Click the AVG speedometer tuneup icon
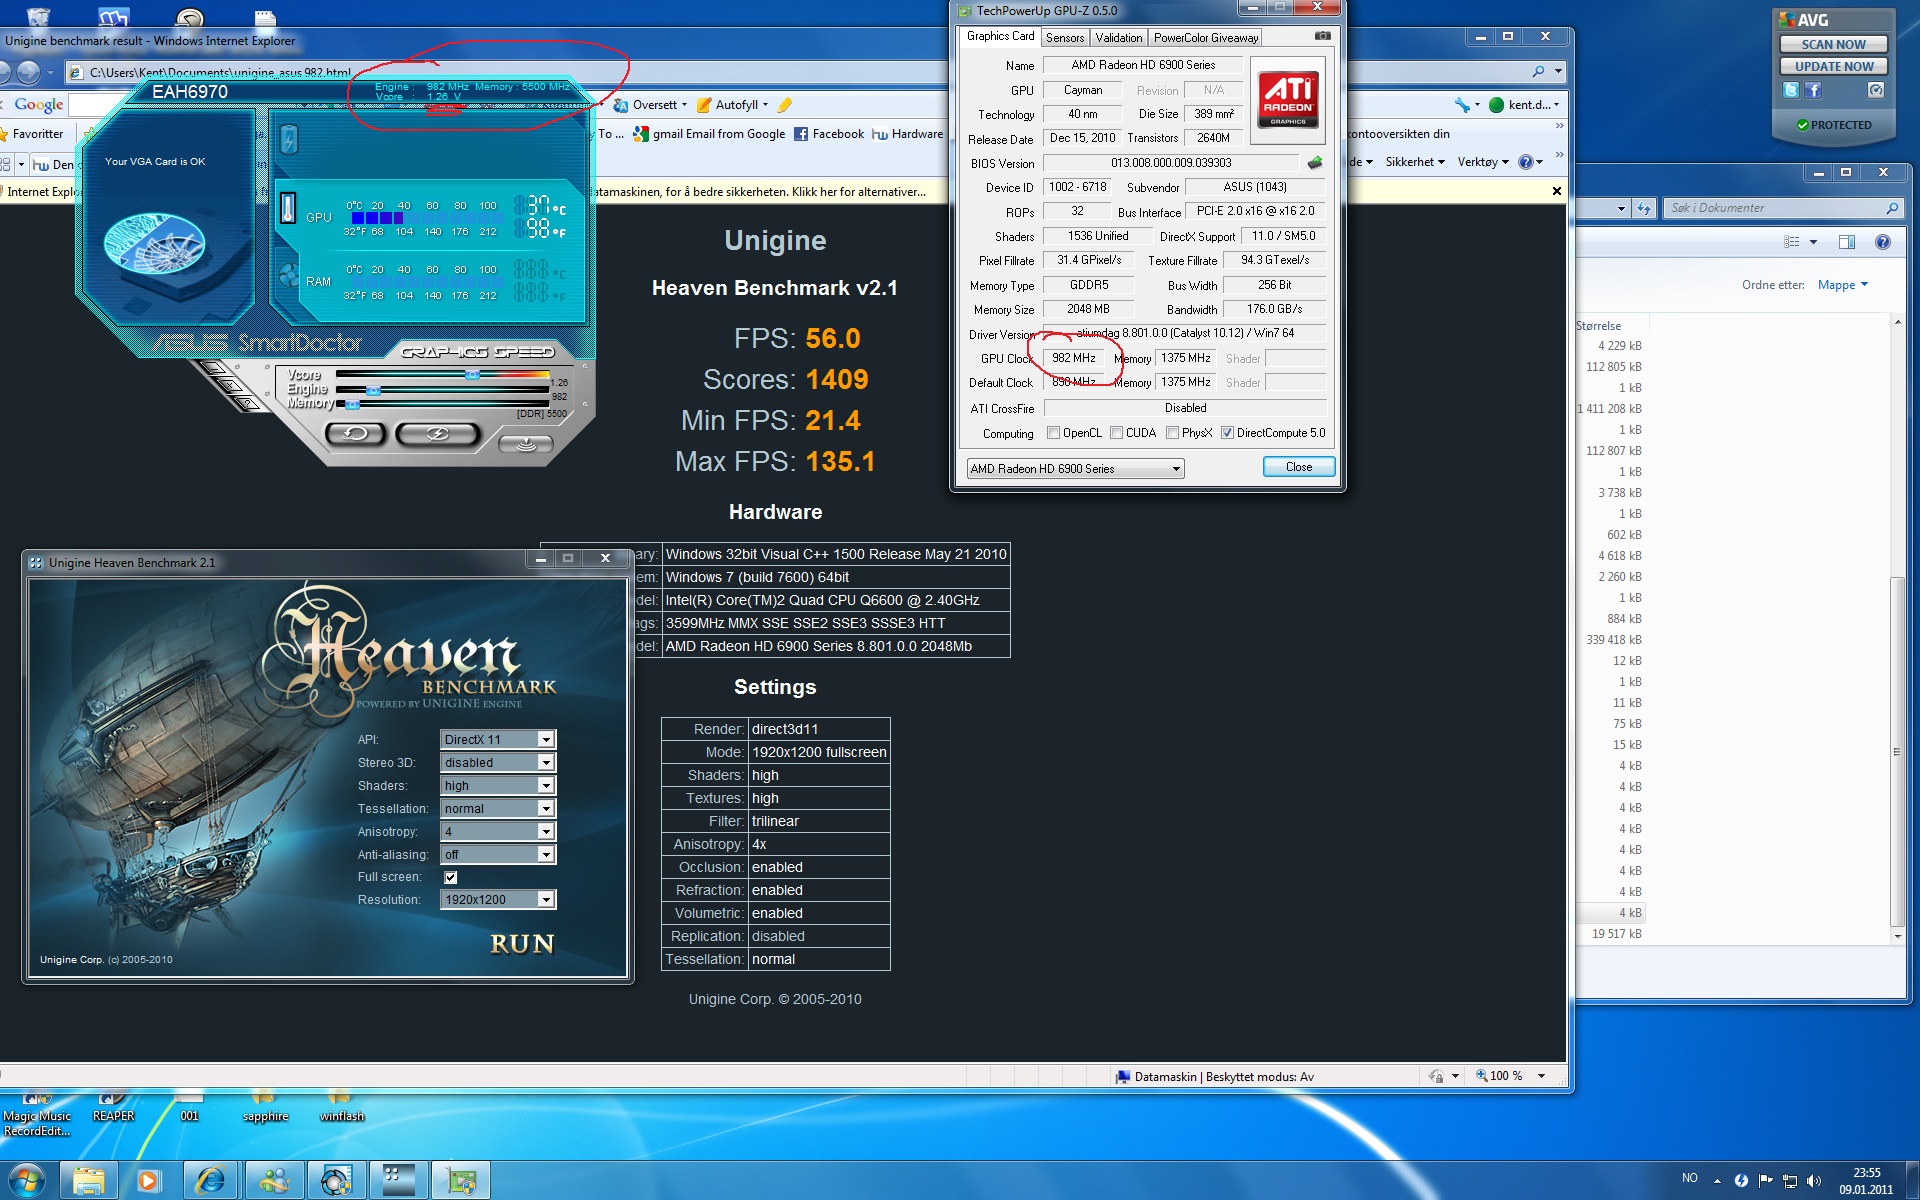1920x1200 pixels. 1876,90
